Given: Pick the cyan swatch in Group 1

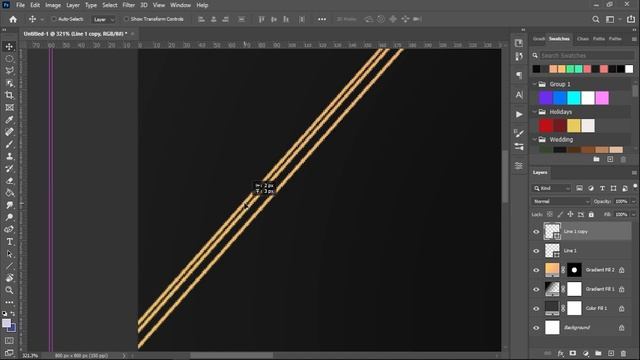Looking at the screenshot, I should (x=573, y=98).
